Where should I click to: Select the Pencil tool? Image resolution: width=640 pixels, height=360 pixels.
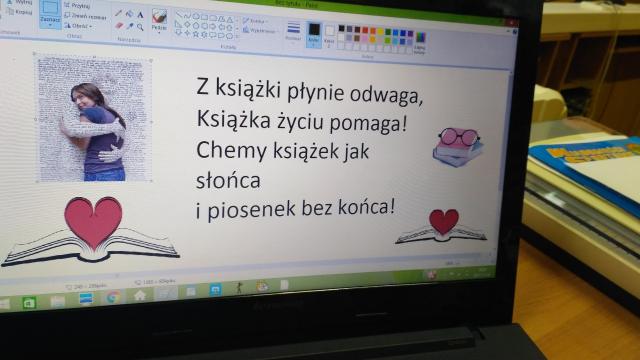click(x=118, y=13)
